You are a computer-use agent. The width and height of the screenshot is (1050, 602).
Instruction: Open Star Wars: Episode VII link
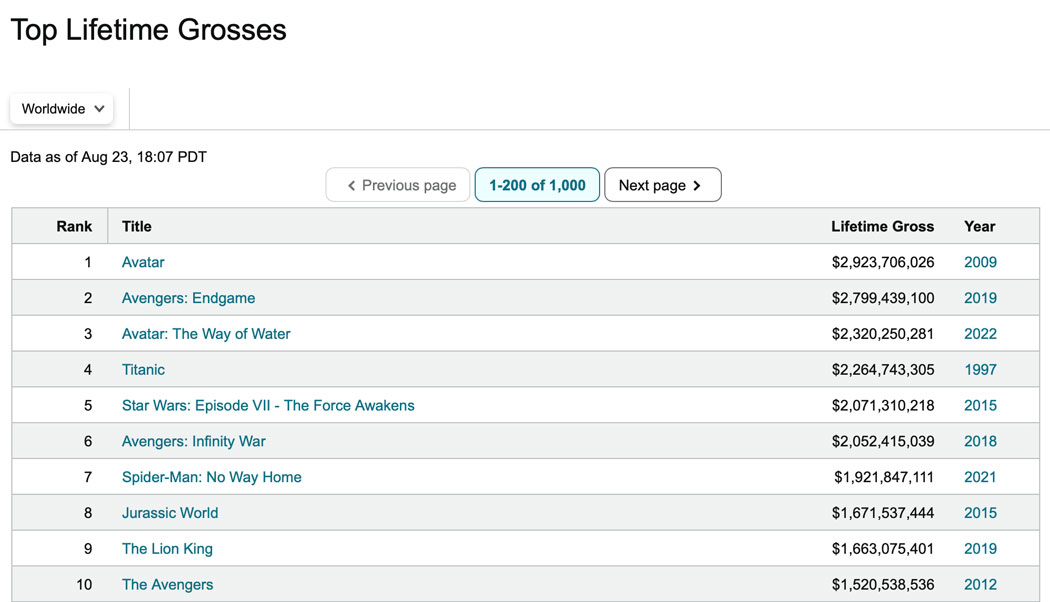click(268, 406)
